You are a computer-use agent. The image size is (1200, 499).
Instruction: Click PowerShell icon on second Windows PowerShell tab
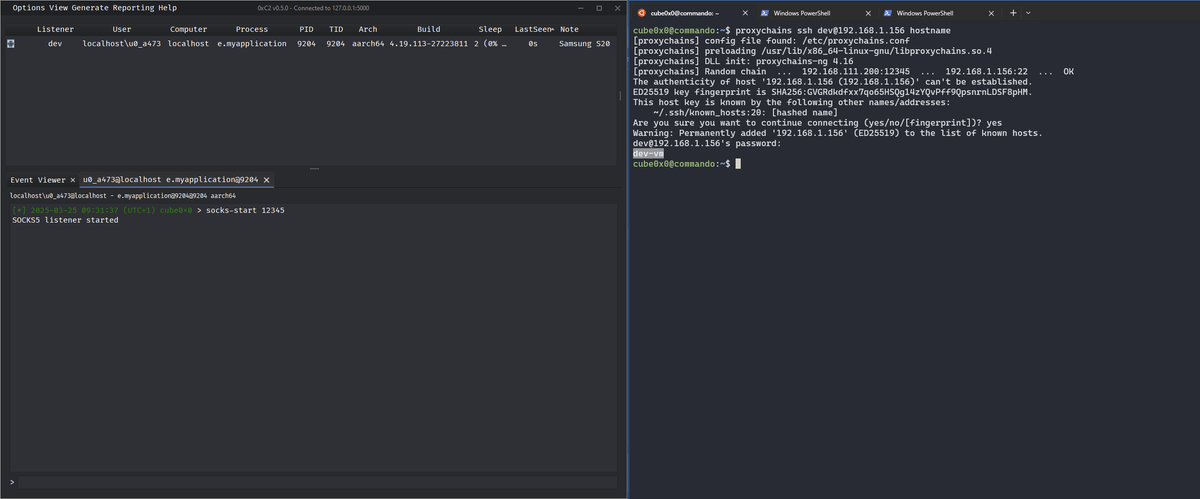pyautogui.click(x=888, y=13)
